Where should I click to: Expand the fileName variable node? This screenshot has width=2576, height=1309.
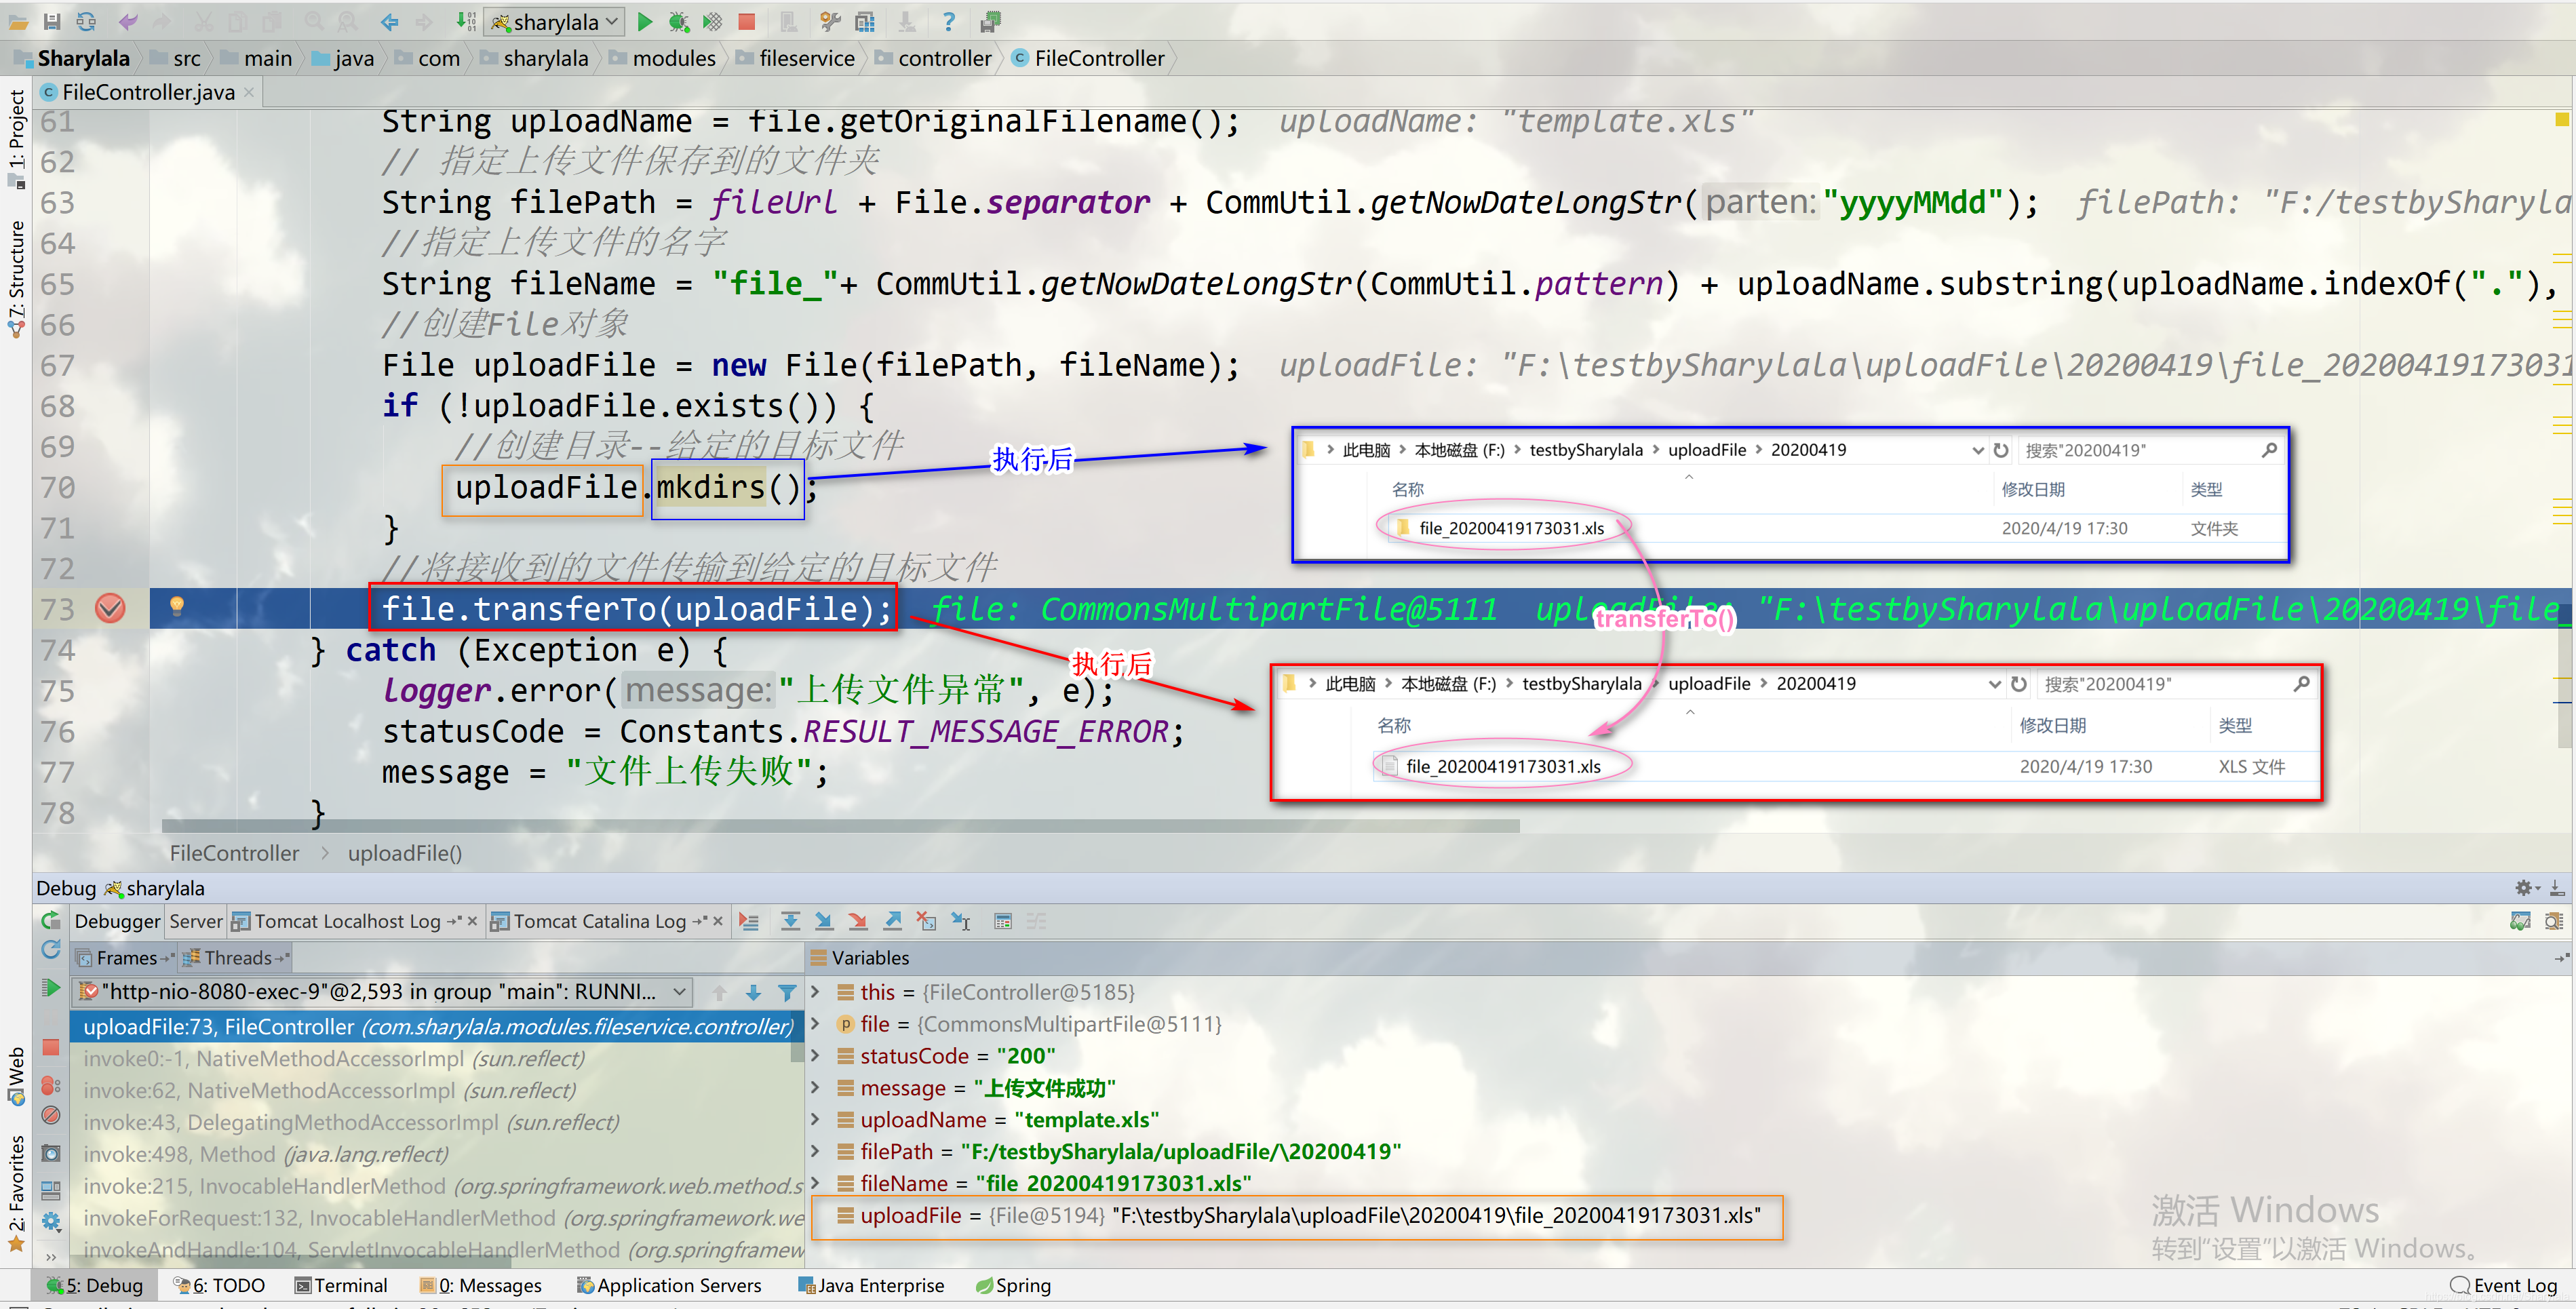(x=816, y=1183)
